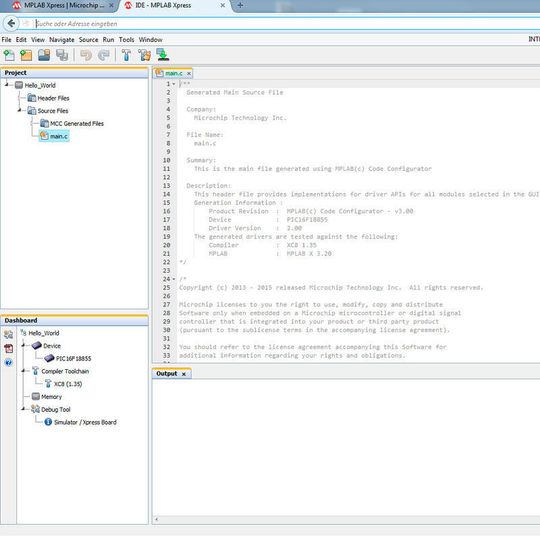Image resolution: width=540 pixels, height=540 pixels.
Task: Click the New File toolbar icon
Action: point(9,55)
